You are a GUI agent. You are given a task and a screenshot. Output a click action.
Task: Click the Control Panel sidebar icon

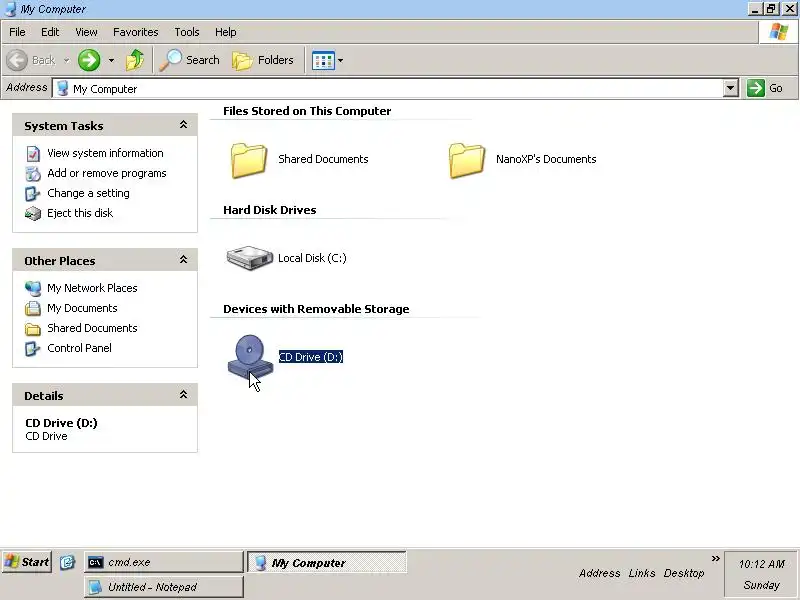tap(33, 348)
